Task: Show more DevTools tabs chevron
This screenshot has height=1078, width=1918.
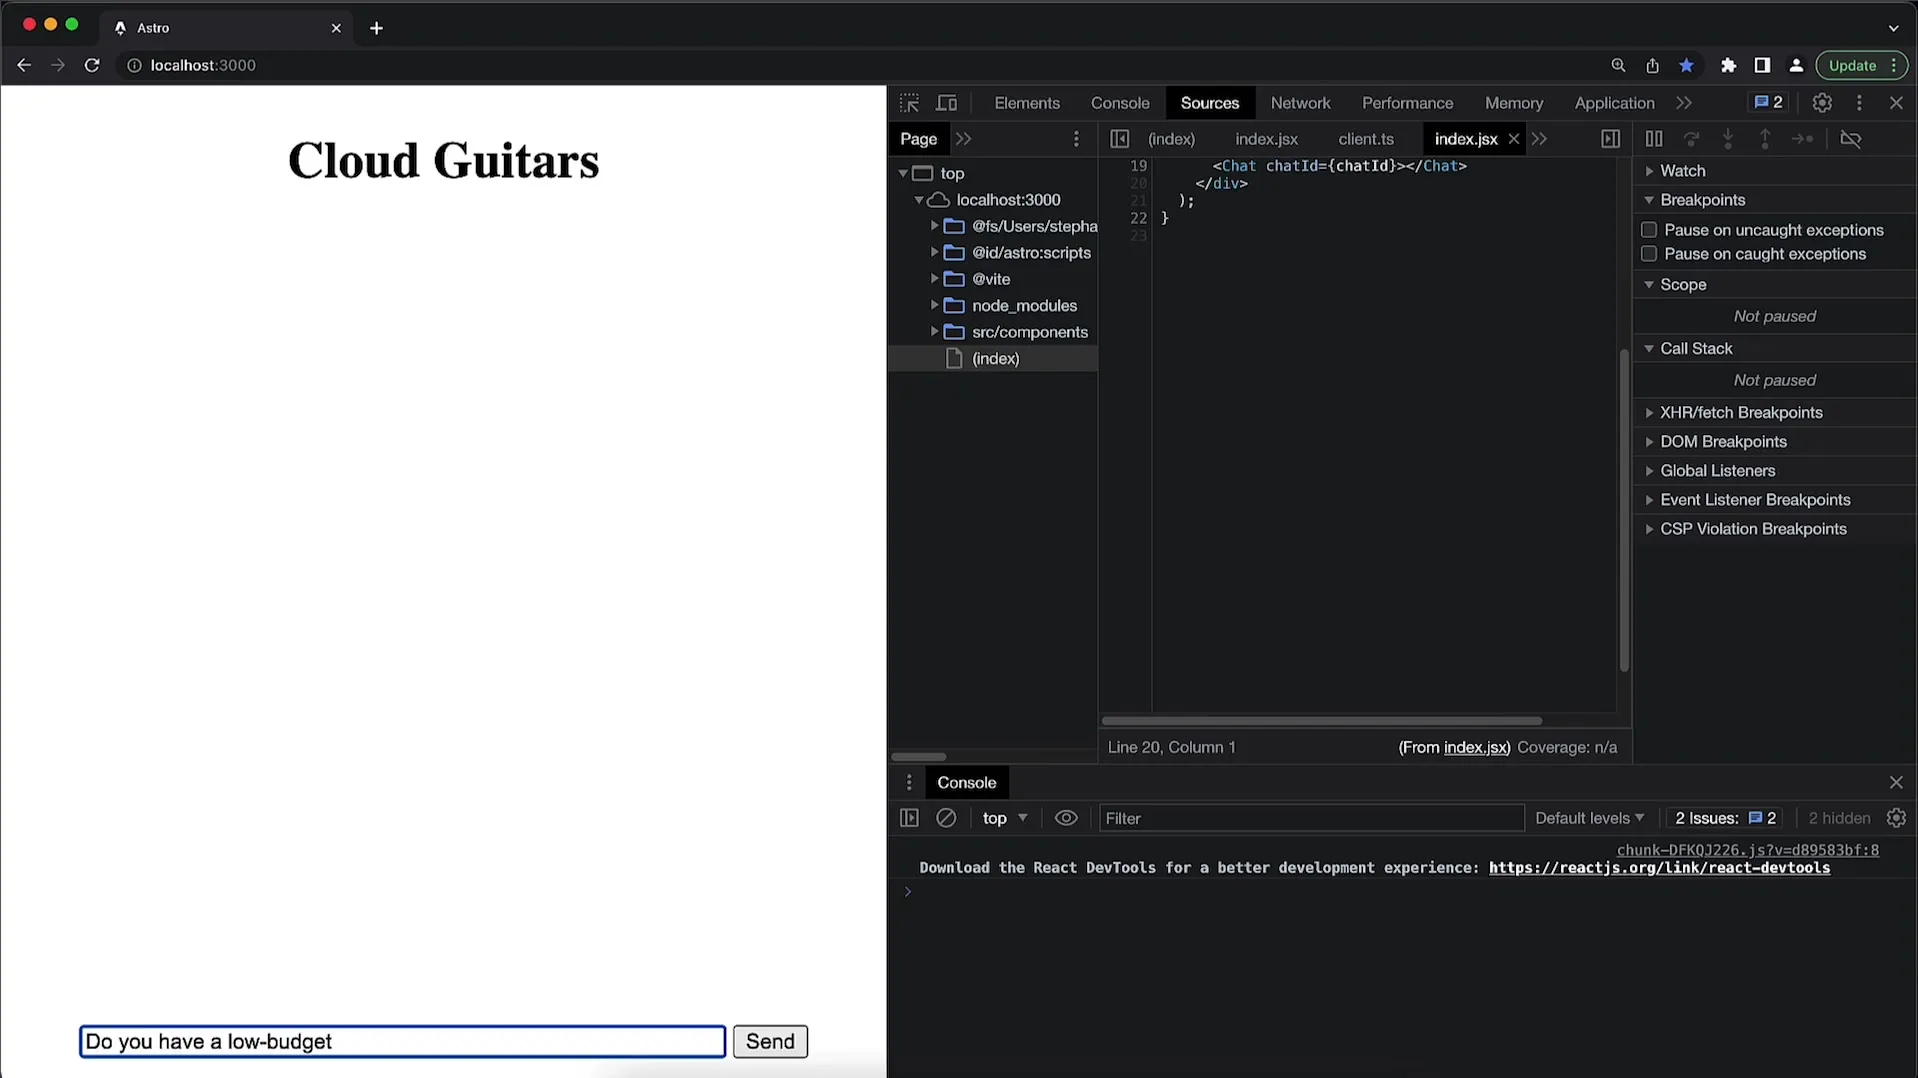Action: coord(1684,103)
